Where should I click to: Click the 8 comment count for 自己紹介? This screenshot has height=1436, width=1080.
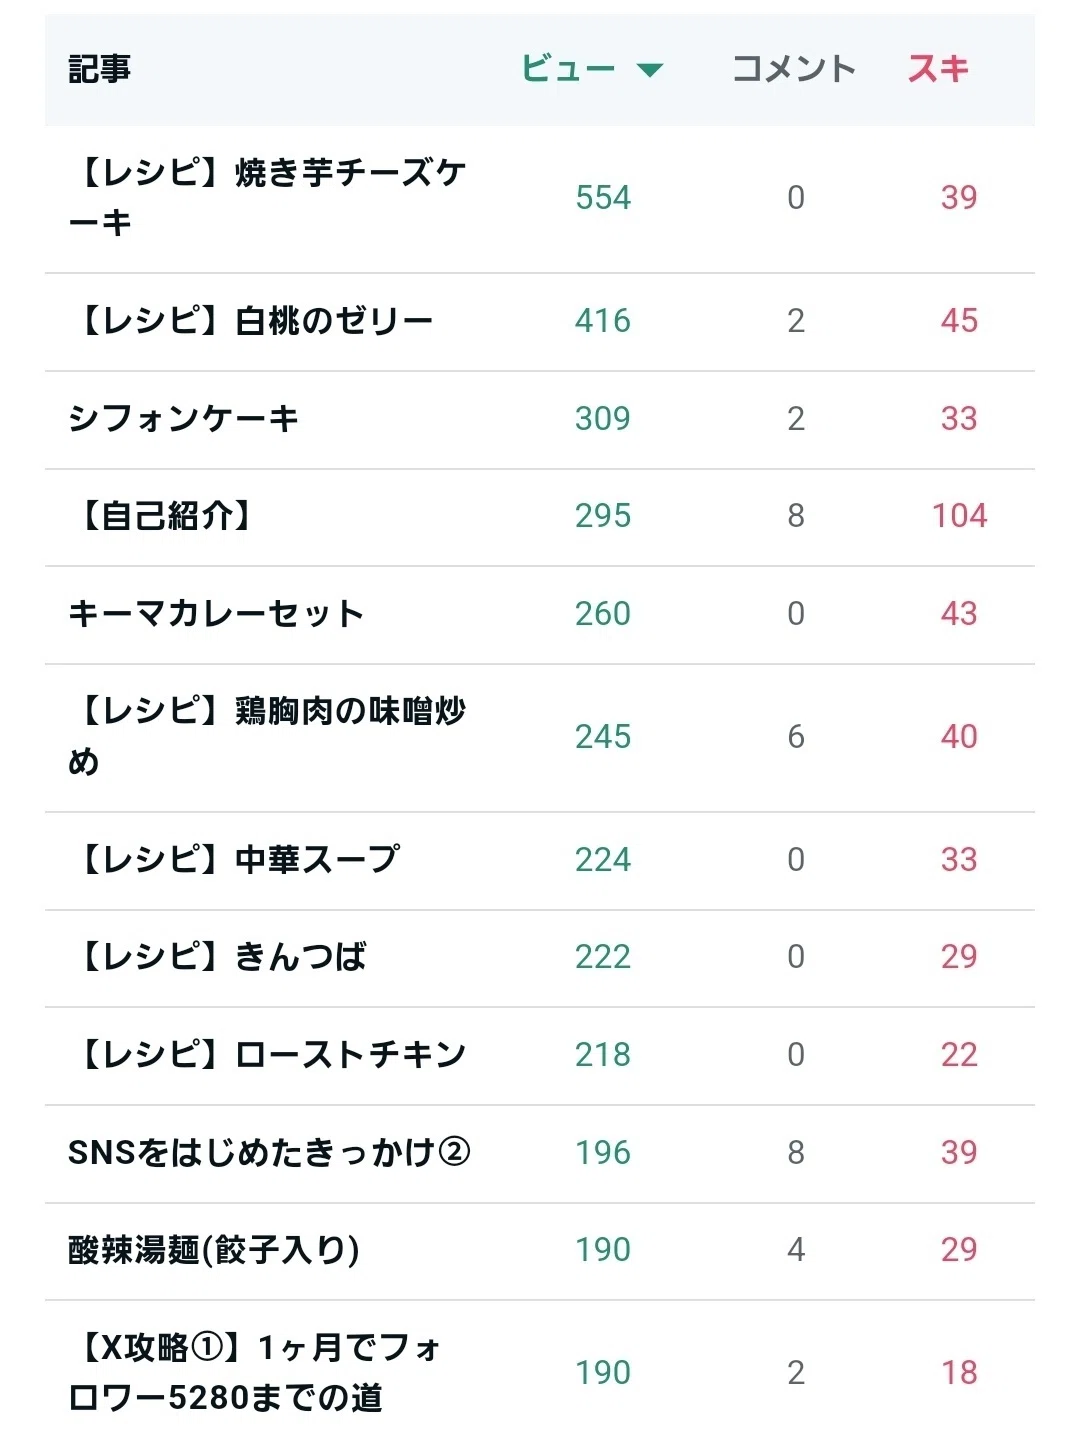click(x=796, y=516)
